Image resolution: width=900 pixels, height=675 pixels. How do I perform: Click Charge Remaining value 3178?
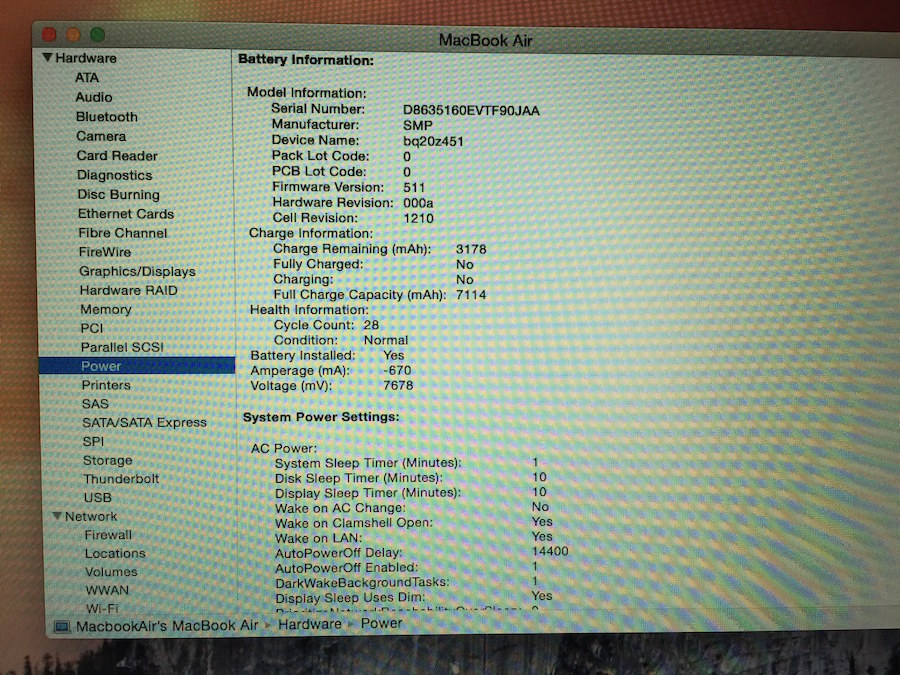click(471, 249)
